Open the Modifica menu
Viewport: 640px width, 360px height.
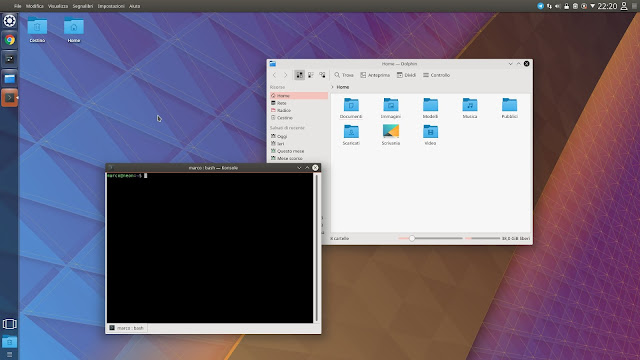point(35,6)
